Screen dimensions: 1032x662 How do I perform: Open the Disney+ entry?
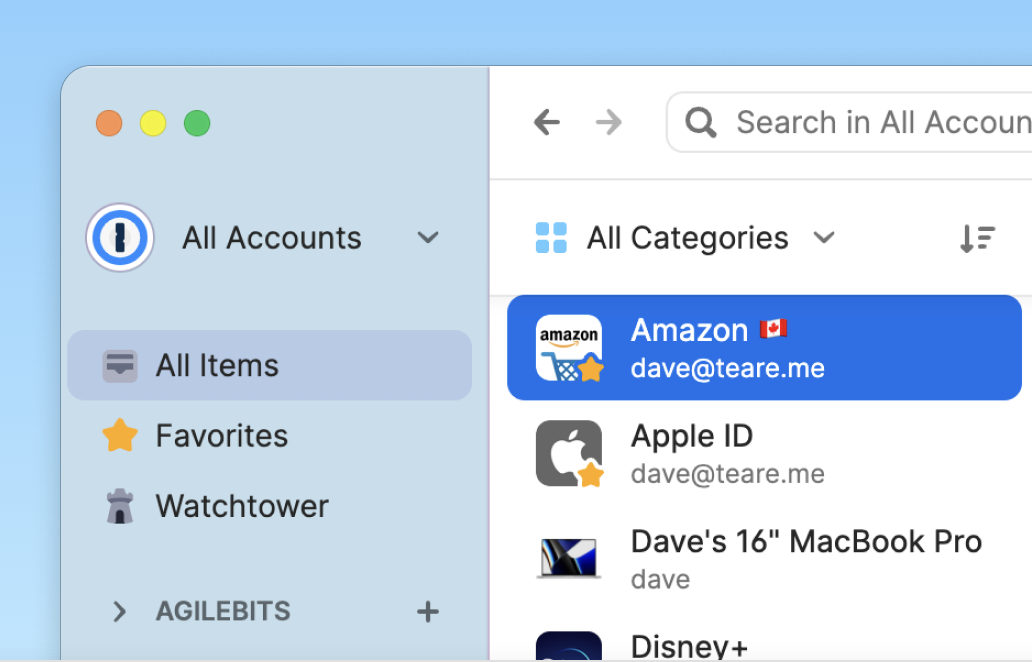[764, 644]
